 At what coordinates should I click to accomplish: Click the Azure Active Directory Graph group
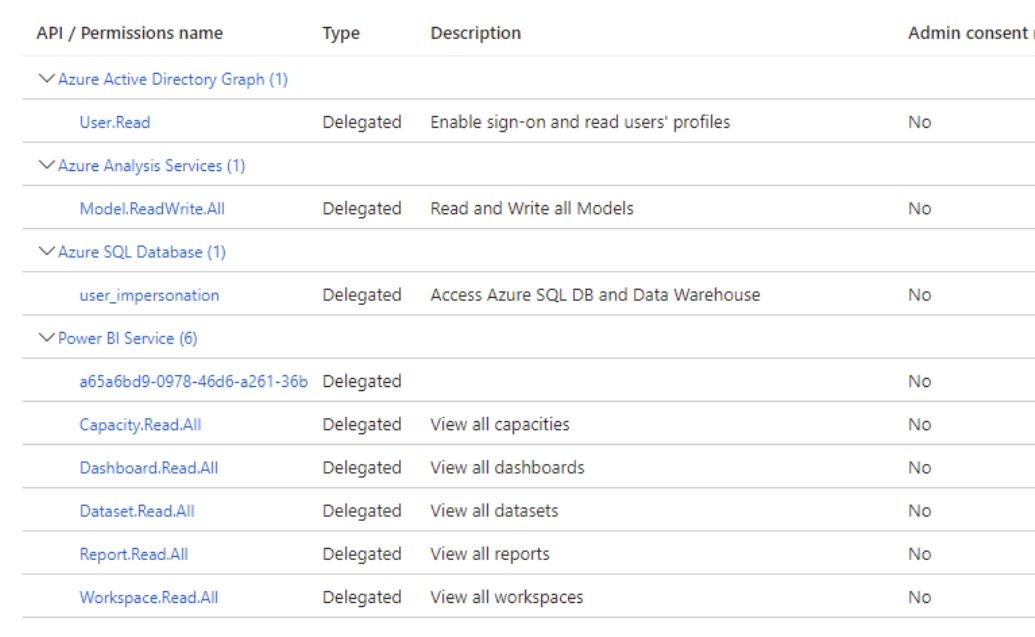point(173,80)
